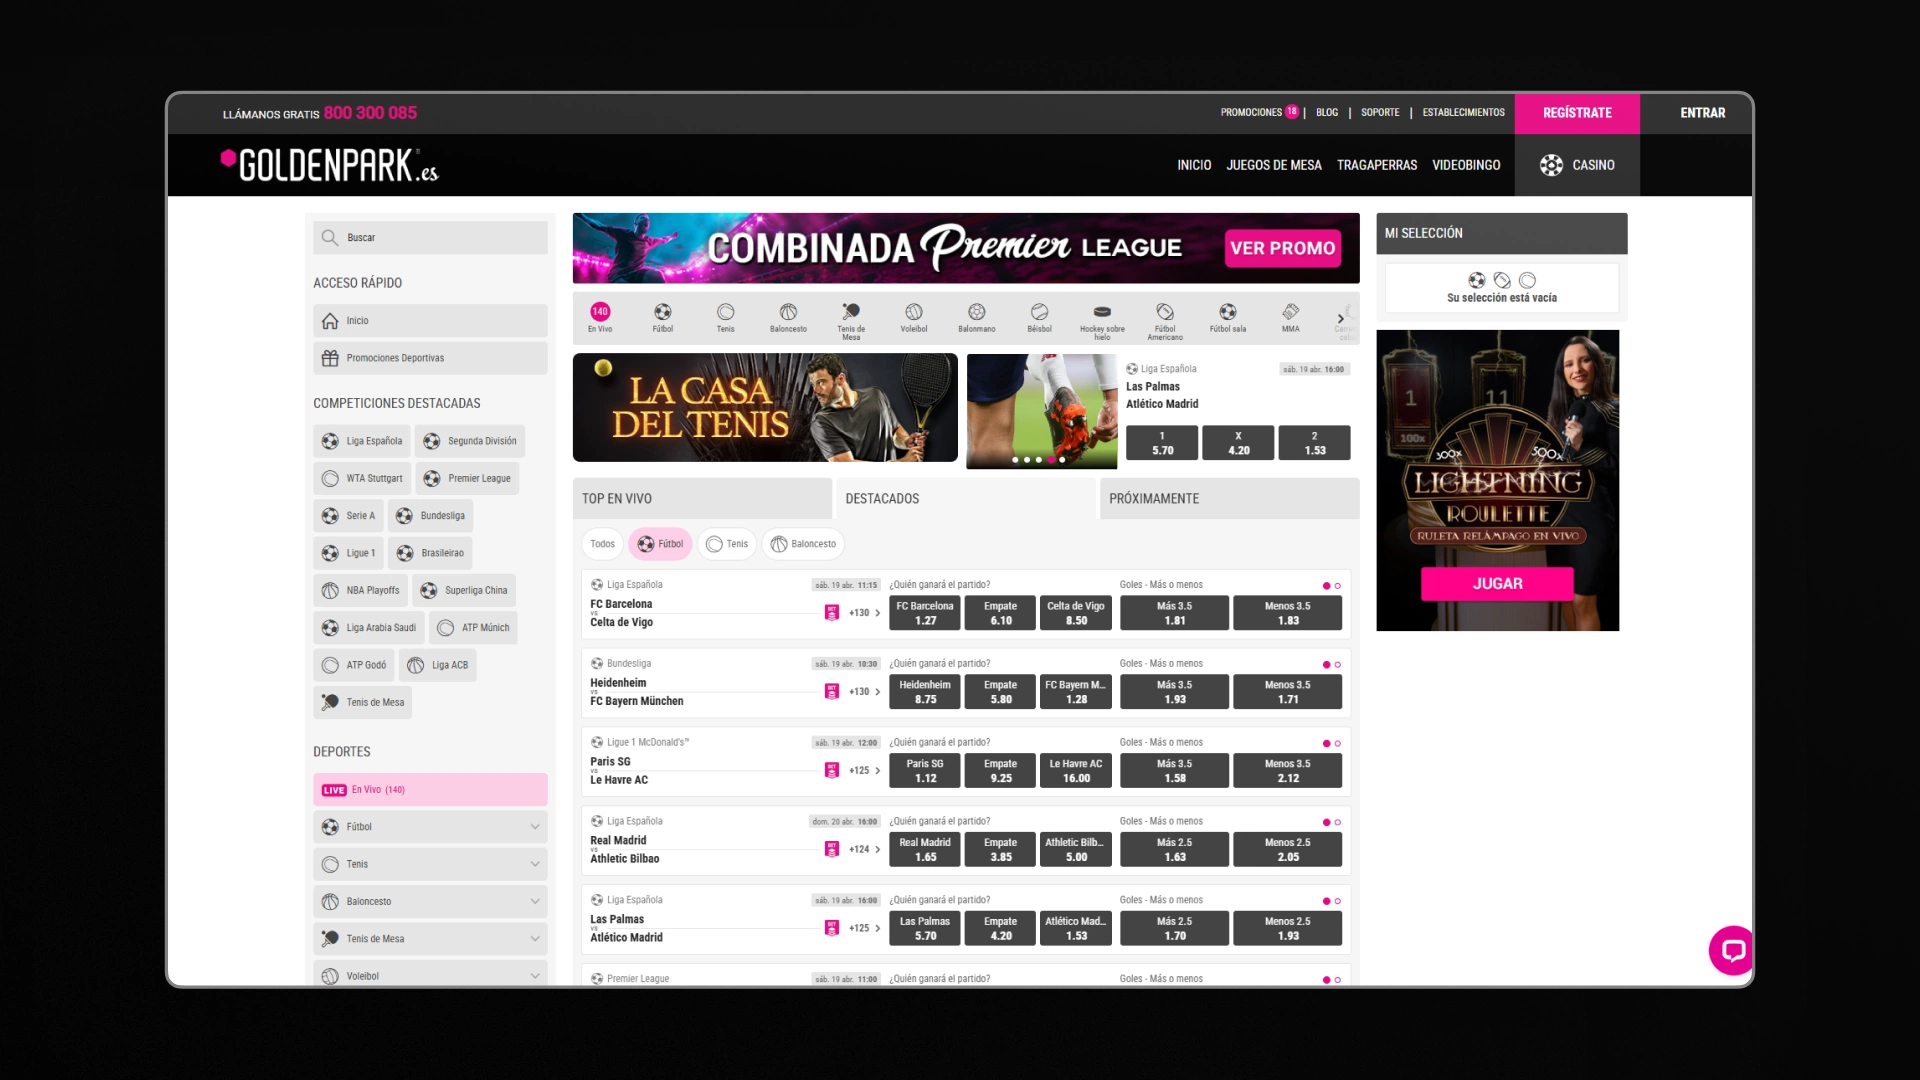Viewport: 1920px width, 1080px height.
Task: Toggle market dots on FC Barcelona row
Action: tap(1331, 586)
